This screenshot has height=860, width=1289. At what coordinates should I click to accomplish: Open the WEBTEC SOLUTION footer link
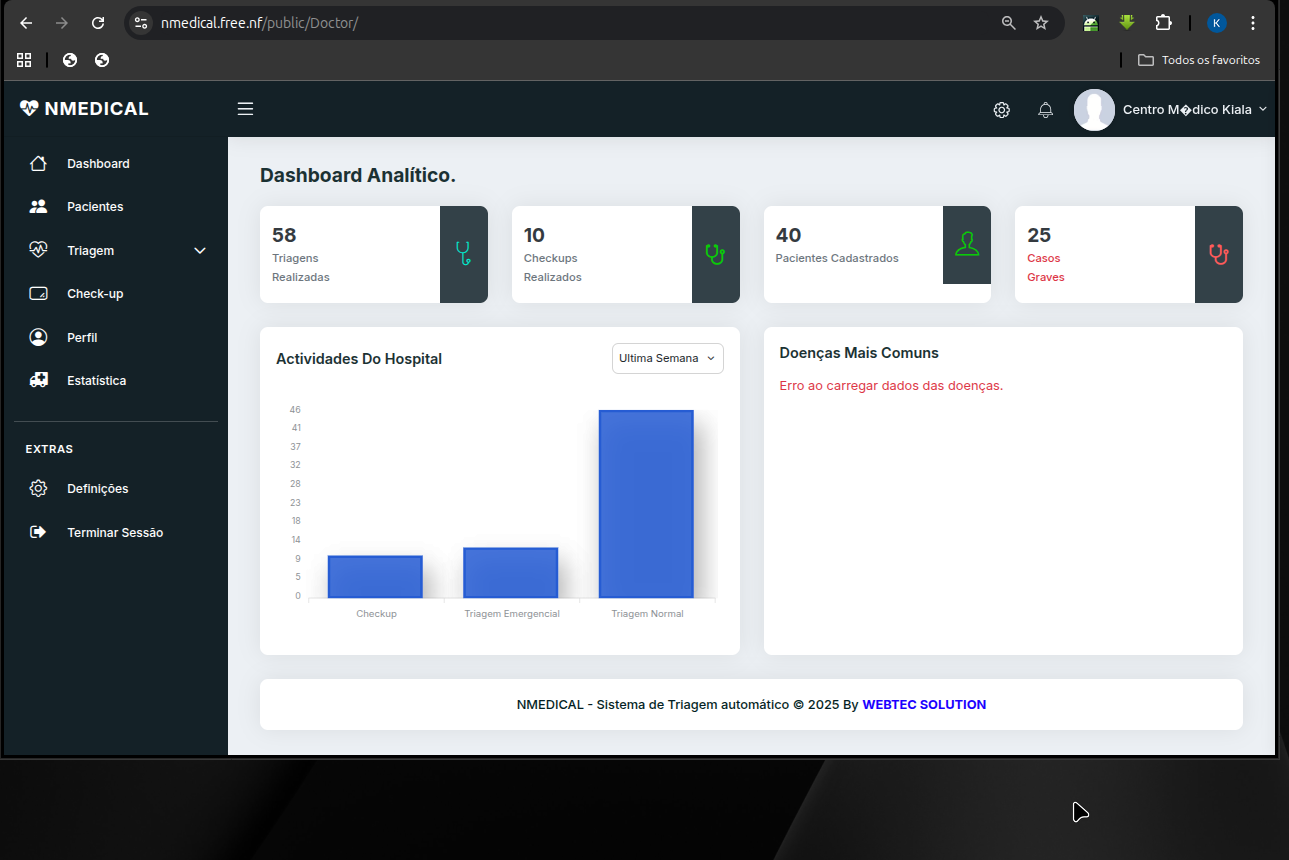[924, 705]
